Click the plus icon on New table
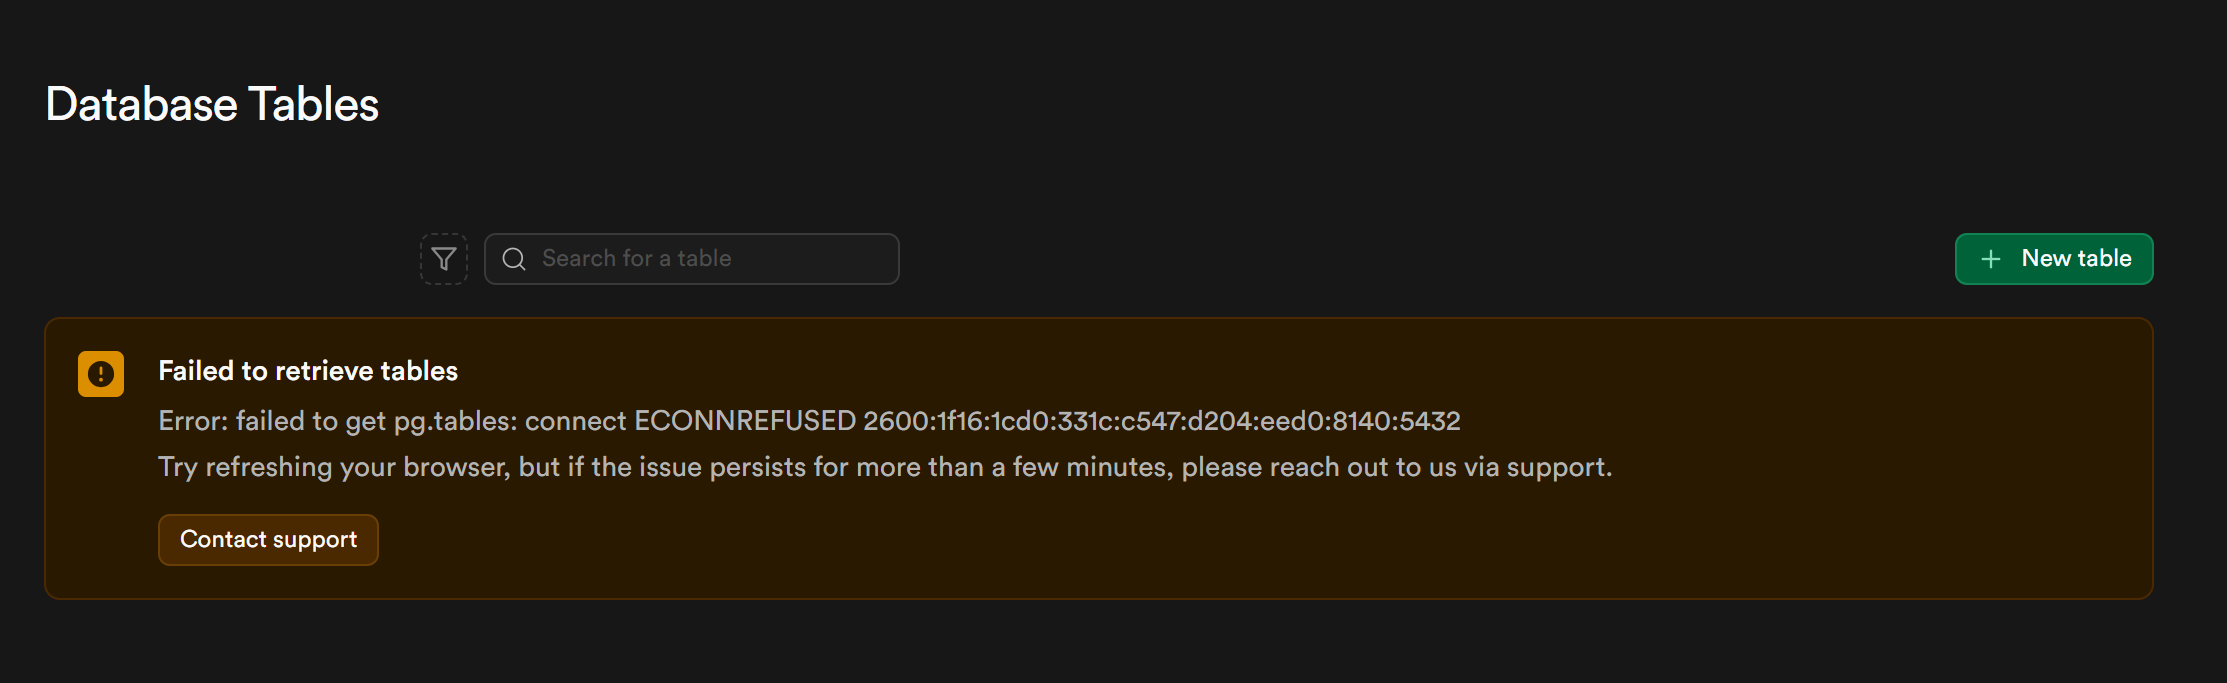 pos(1991,259)
